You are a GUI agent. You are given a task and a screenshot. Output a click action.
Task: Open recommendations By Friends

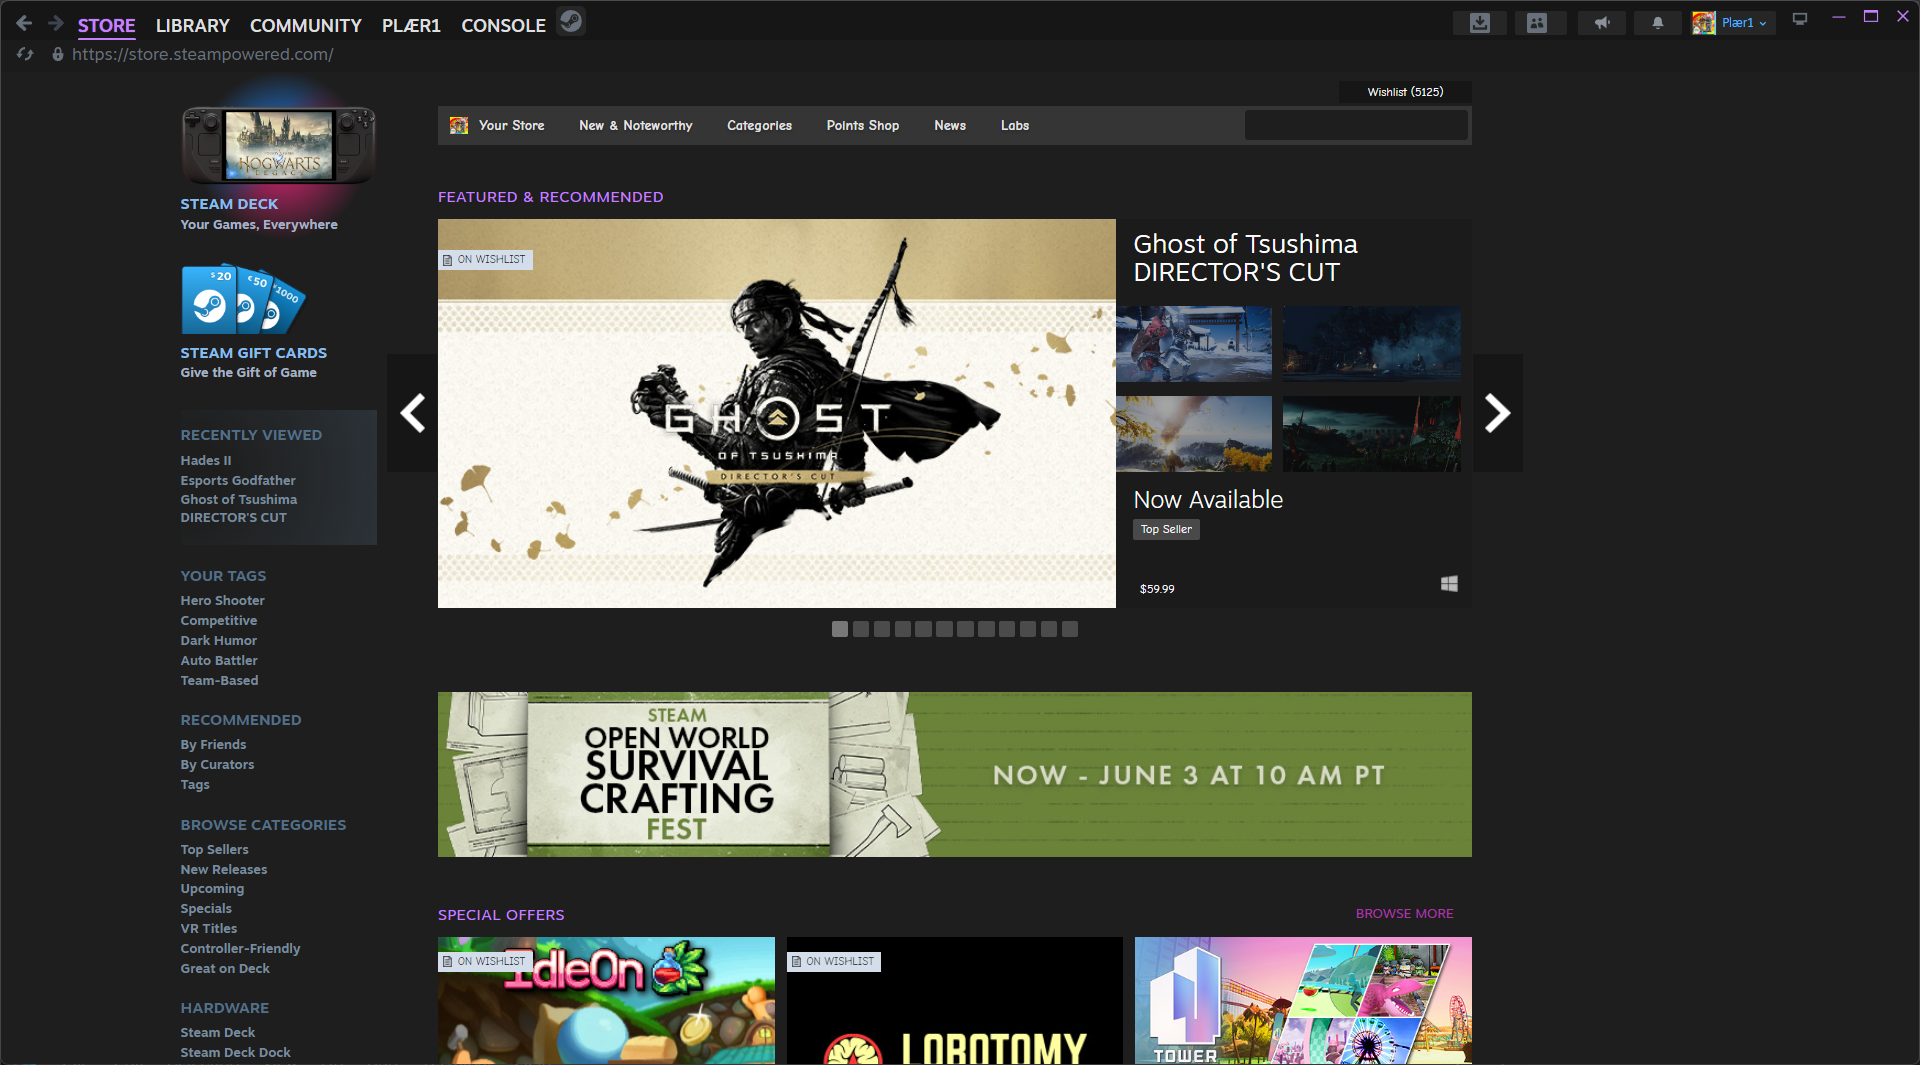[213, 745]
